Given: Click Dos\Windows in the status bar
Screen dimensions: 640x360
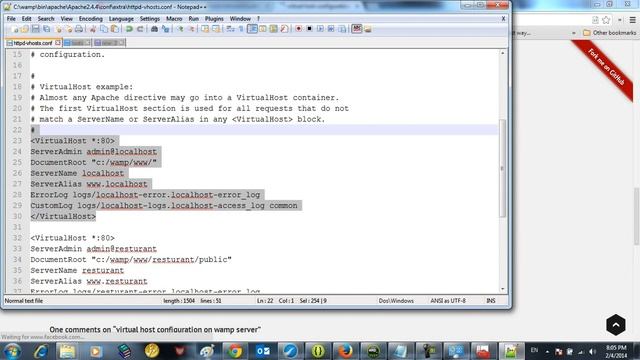Looking at the screenshot, I should click(x=396, y=301).
